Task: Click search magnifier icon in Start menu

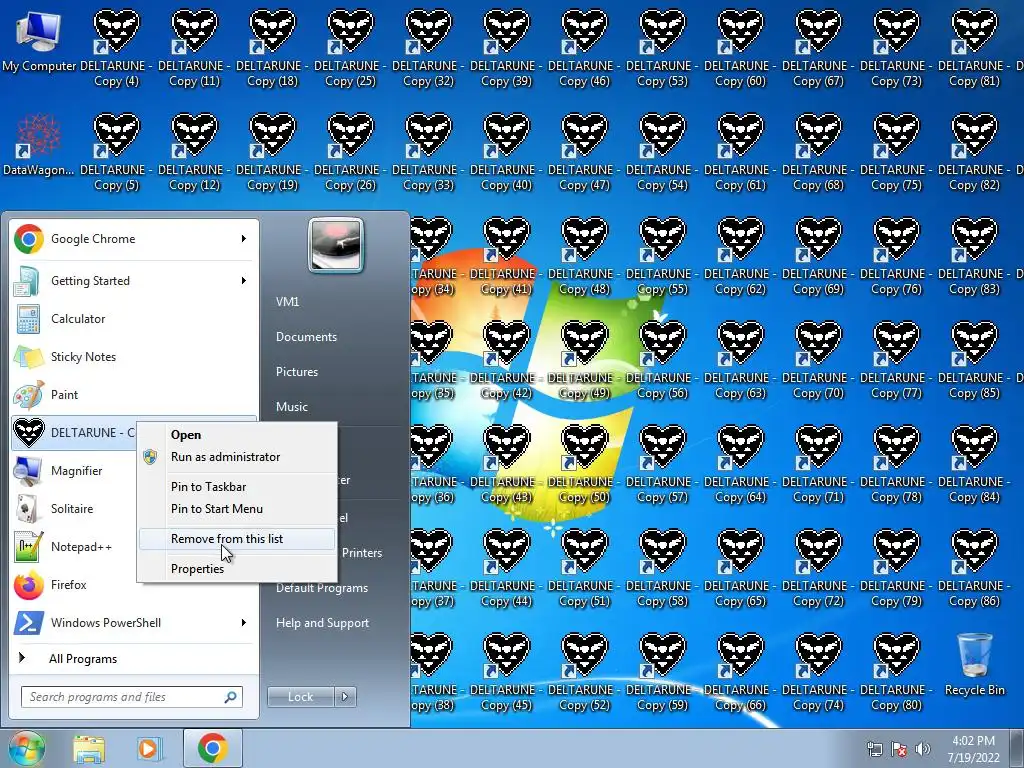Action: pyautogui.click(x=231, y=697)
